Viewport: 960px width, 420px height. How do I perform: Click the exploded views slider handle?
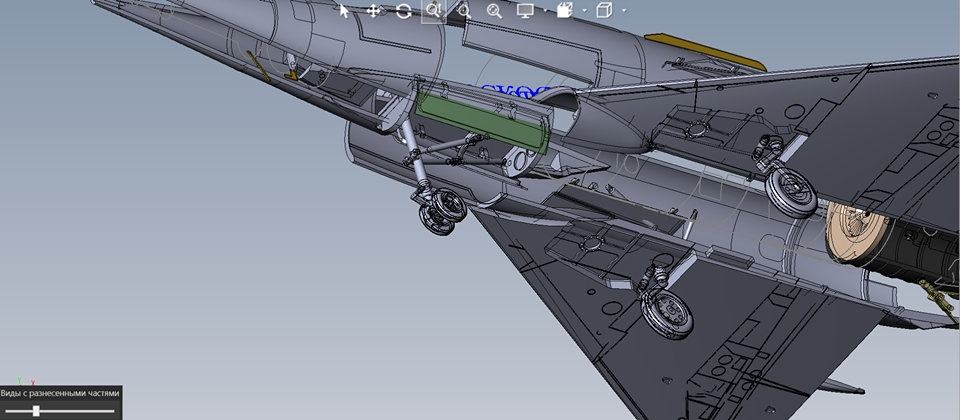click(x=36, y=410)
